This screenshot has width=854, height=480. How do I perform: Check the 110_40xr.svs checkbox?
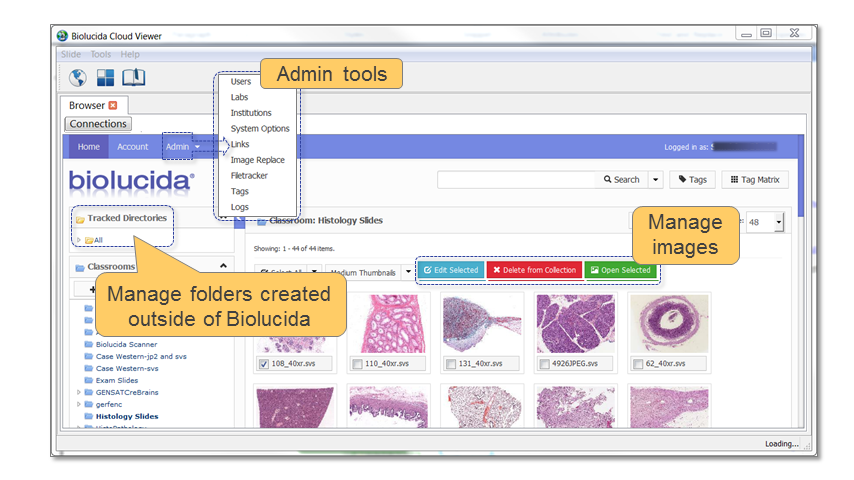357,364
